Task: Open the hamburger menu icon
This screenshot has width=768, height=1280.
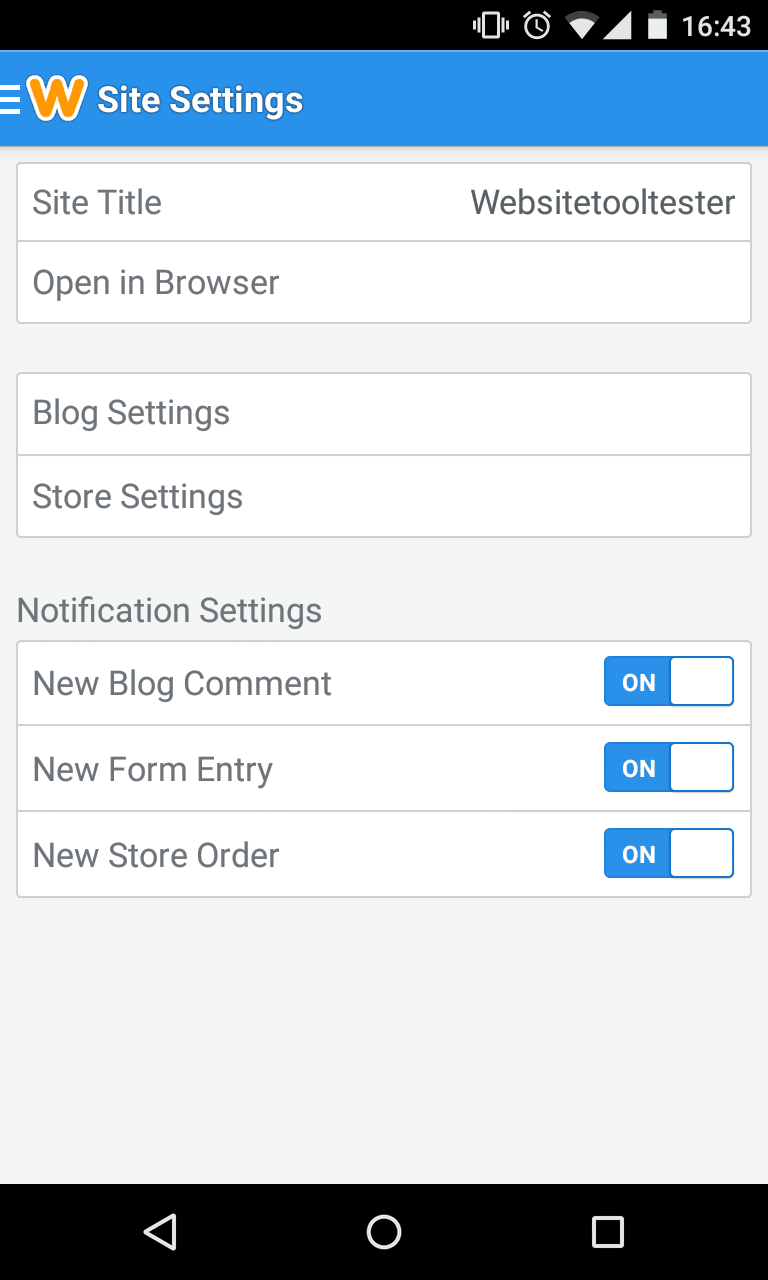Action: pos(10,99)
